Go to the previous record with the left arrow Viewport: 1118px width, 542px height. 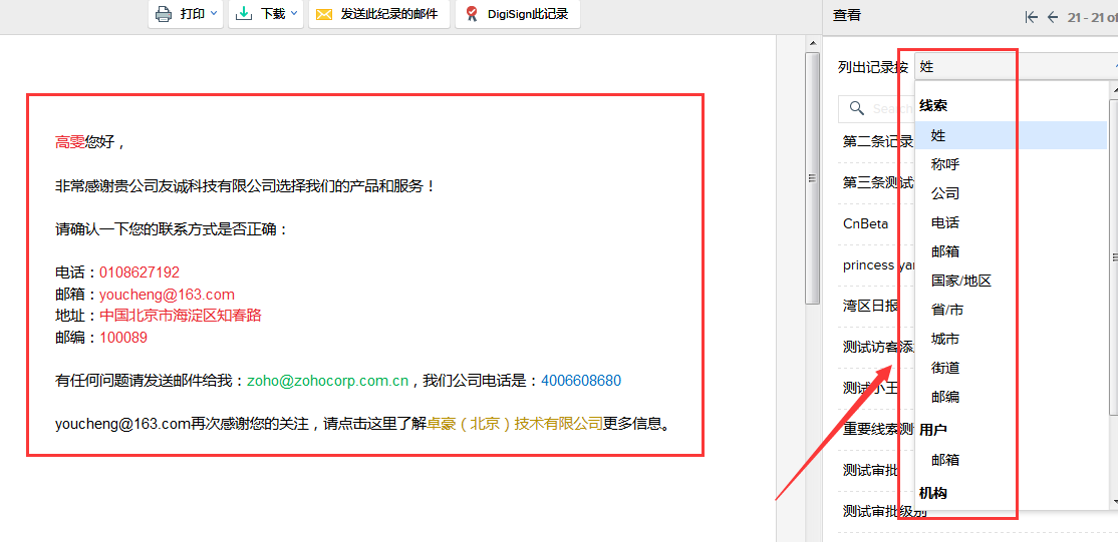click(x=1052, y=17)
